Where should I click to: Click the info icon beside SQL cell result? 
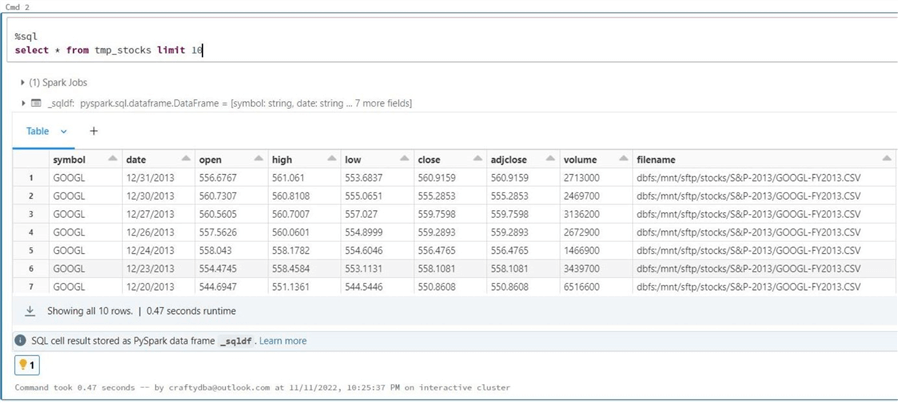point(20,341)
